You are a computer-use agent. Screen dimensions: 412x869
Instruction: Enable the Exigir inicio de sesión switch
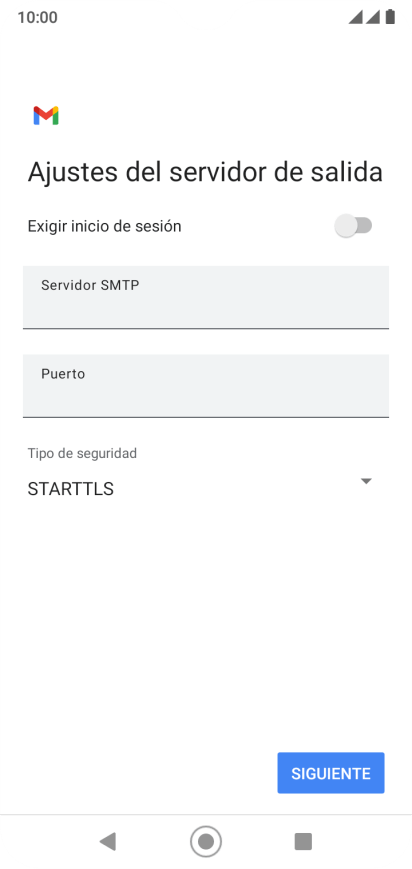tap(353, 226)
